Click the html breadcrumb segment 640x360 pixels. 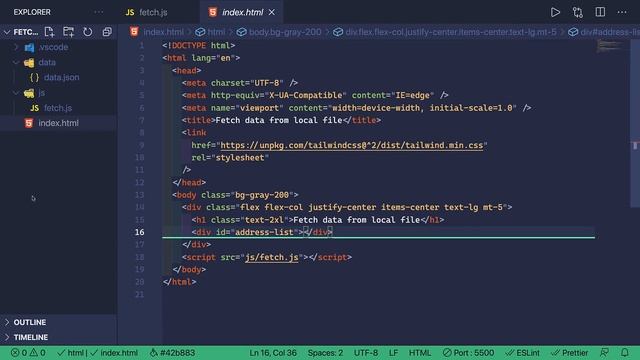click(x=216, y=32)
